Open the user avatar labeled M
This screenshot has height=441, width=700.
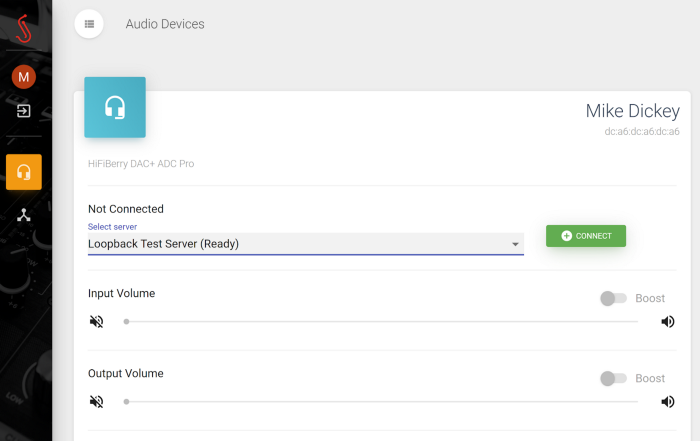pyautogui.click(x=24, y=77)
